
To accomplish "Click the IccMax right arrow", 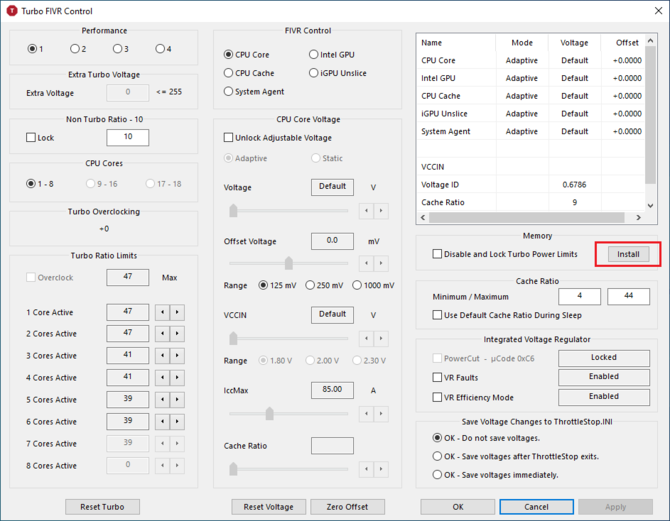I will (381, 414).
